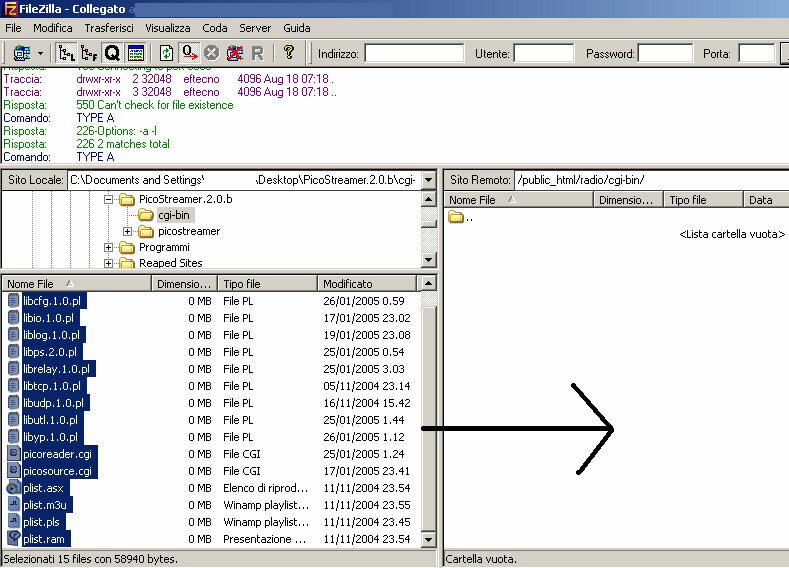Click the Disconnect from server icon

[x=234, y=53]
